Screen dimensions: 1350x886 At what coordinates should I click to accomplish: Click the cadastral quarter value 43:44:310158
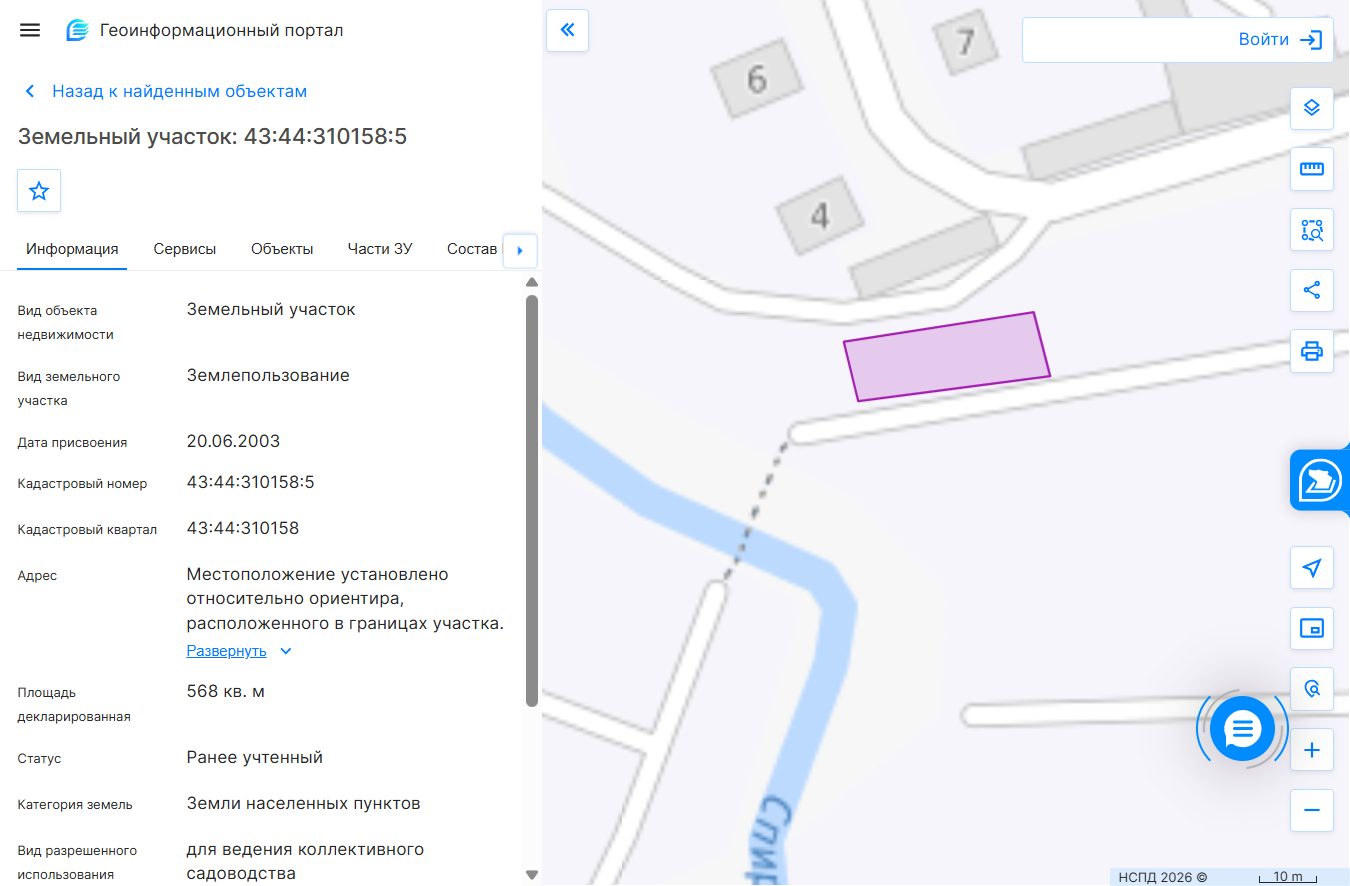243,528
